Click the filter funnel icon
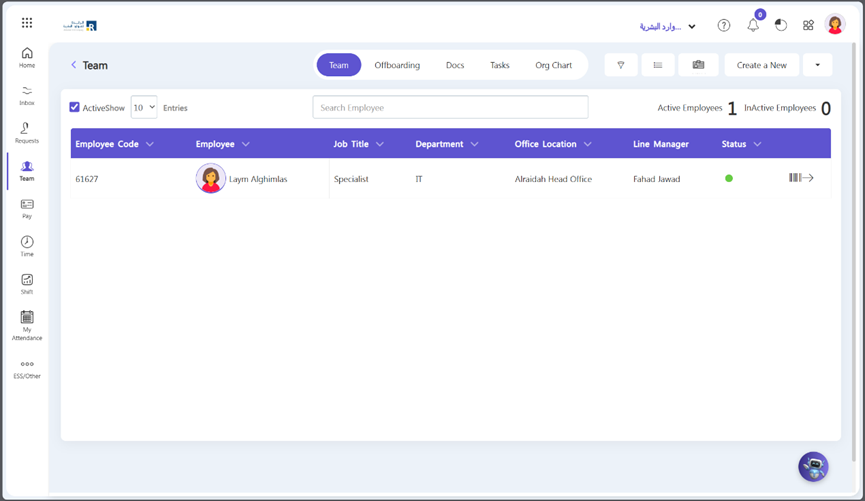This screenshot has width=865, height=501. click(x=621, y=65)
